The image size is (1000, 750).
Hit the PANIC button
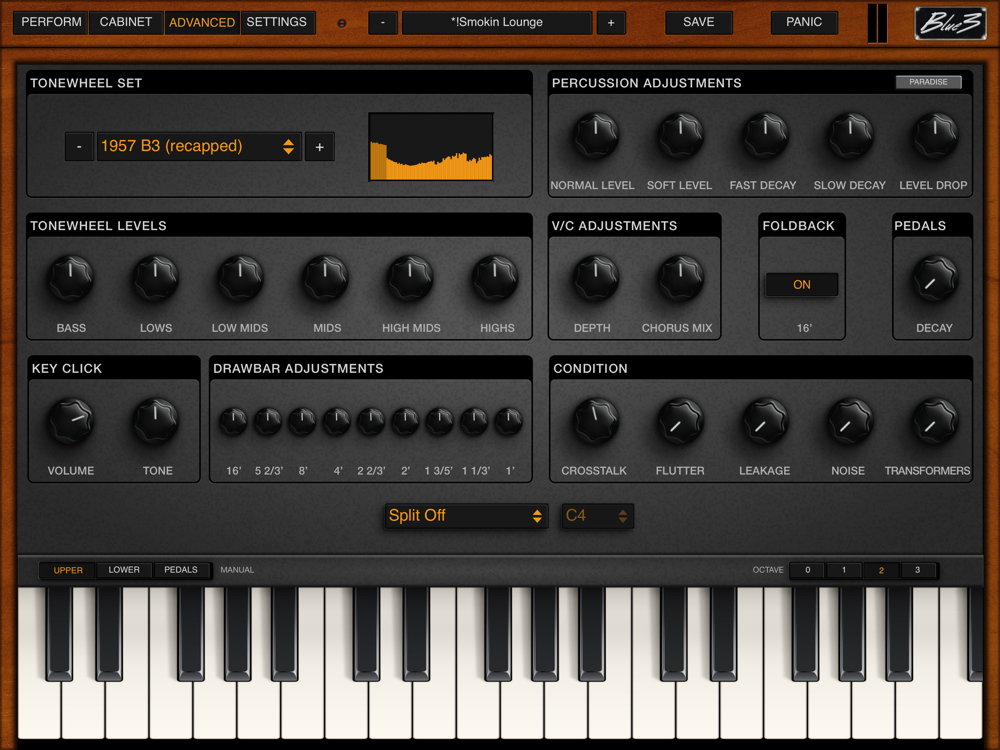click(x=804, y=22)
